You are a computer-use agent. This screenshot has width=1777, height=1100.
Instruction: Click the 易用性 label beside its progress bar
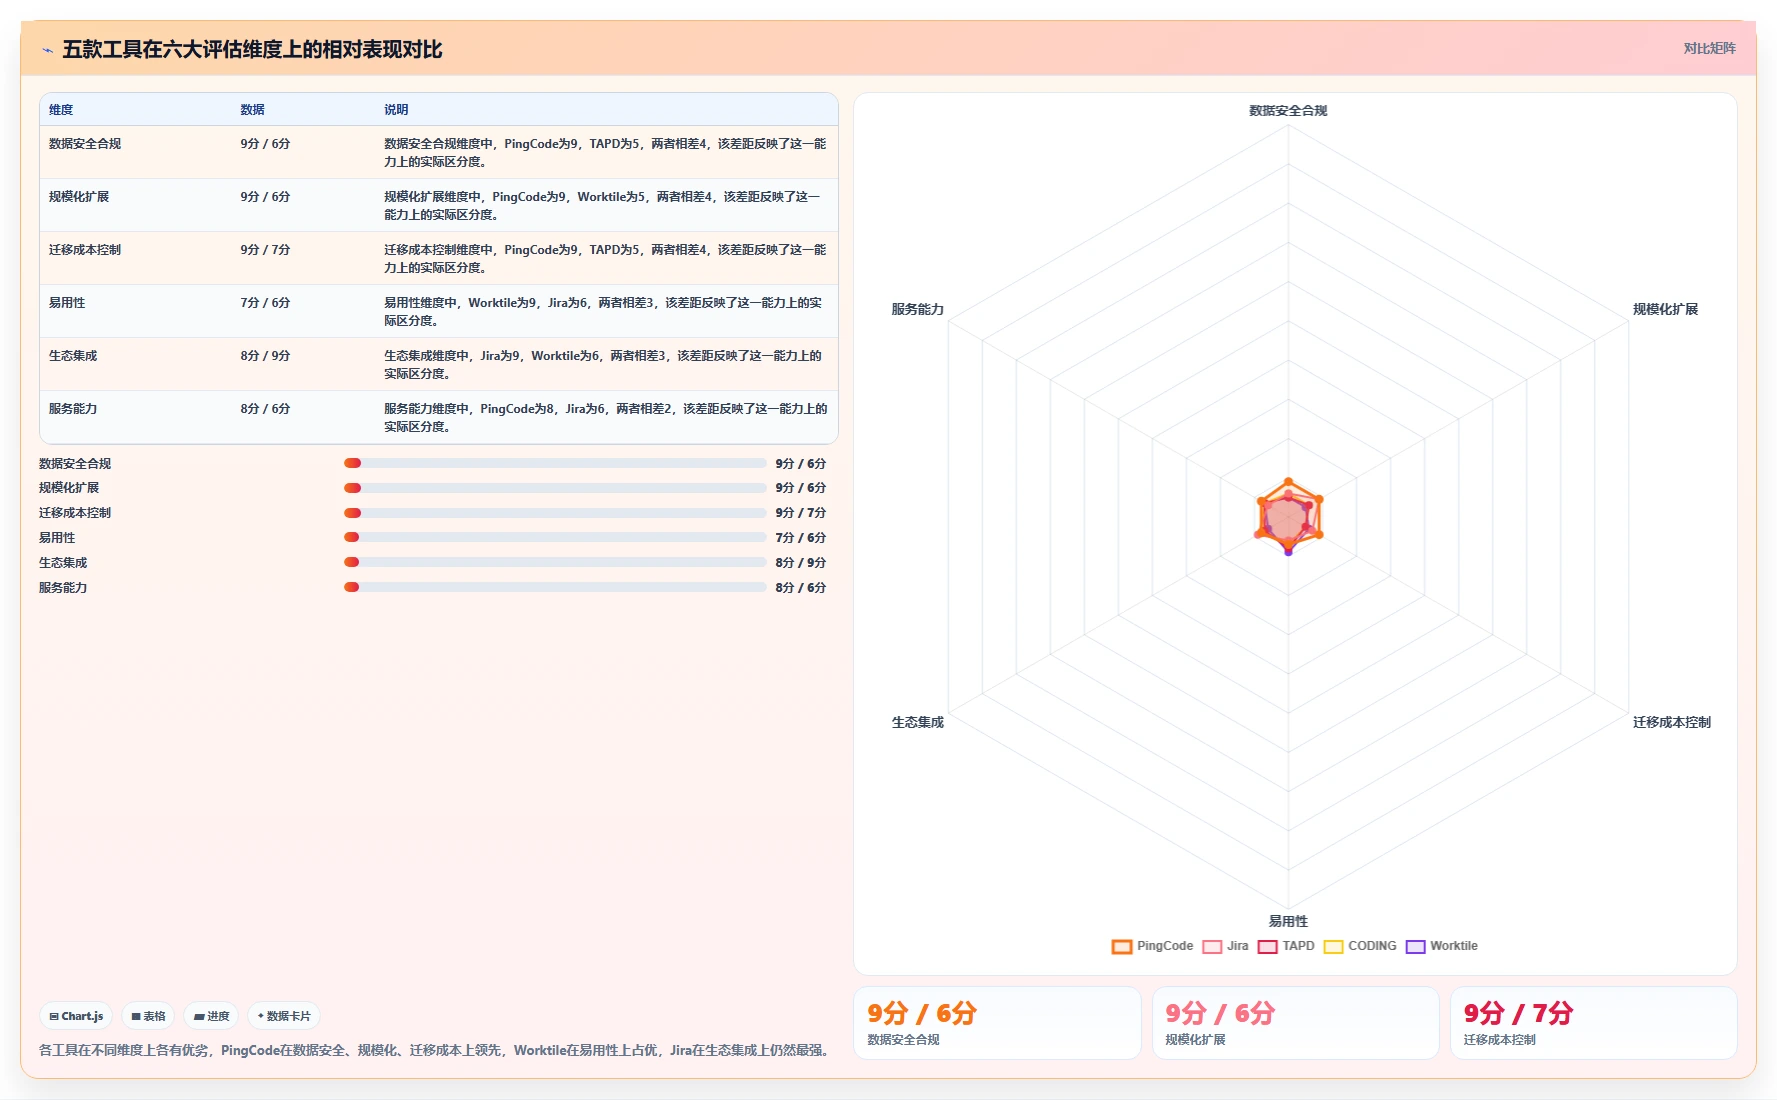(x=57, y=538)
